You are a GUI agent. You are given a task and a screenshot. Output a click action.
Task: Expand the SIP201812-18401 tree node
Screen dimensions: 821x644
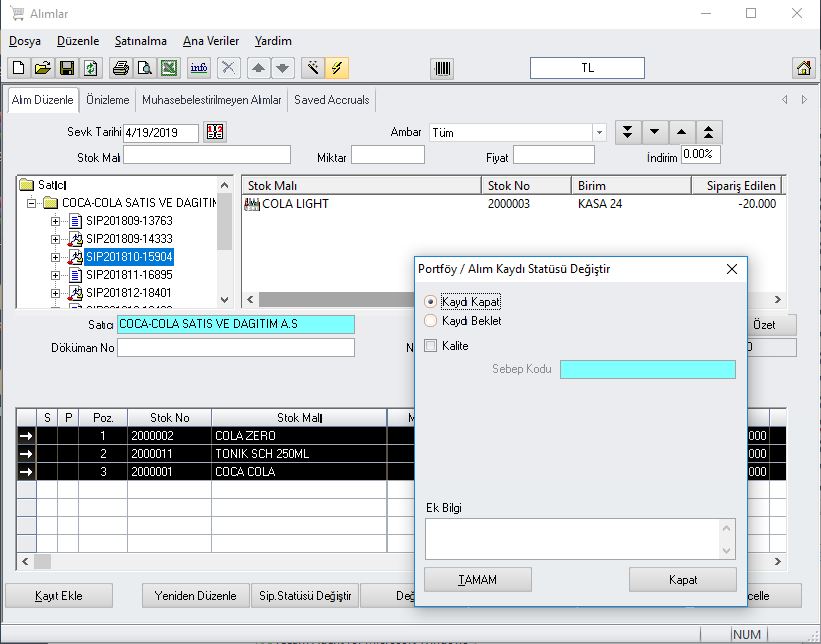click(55, 293)
